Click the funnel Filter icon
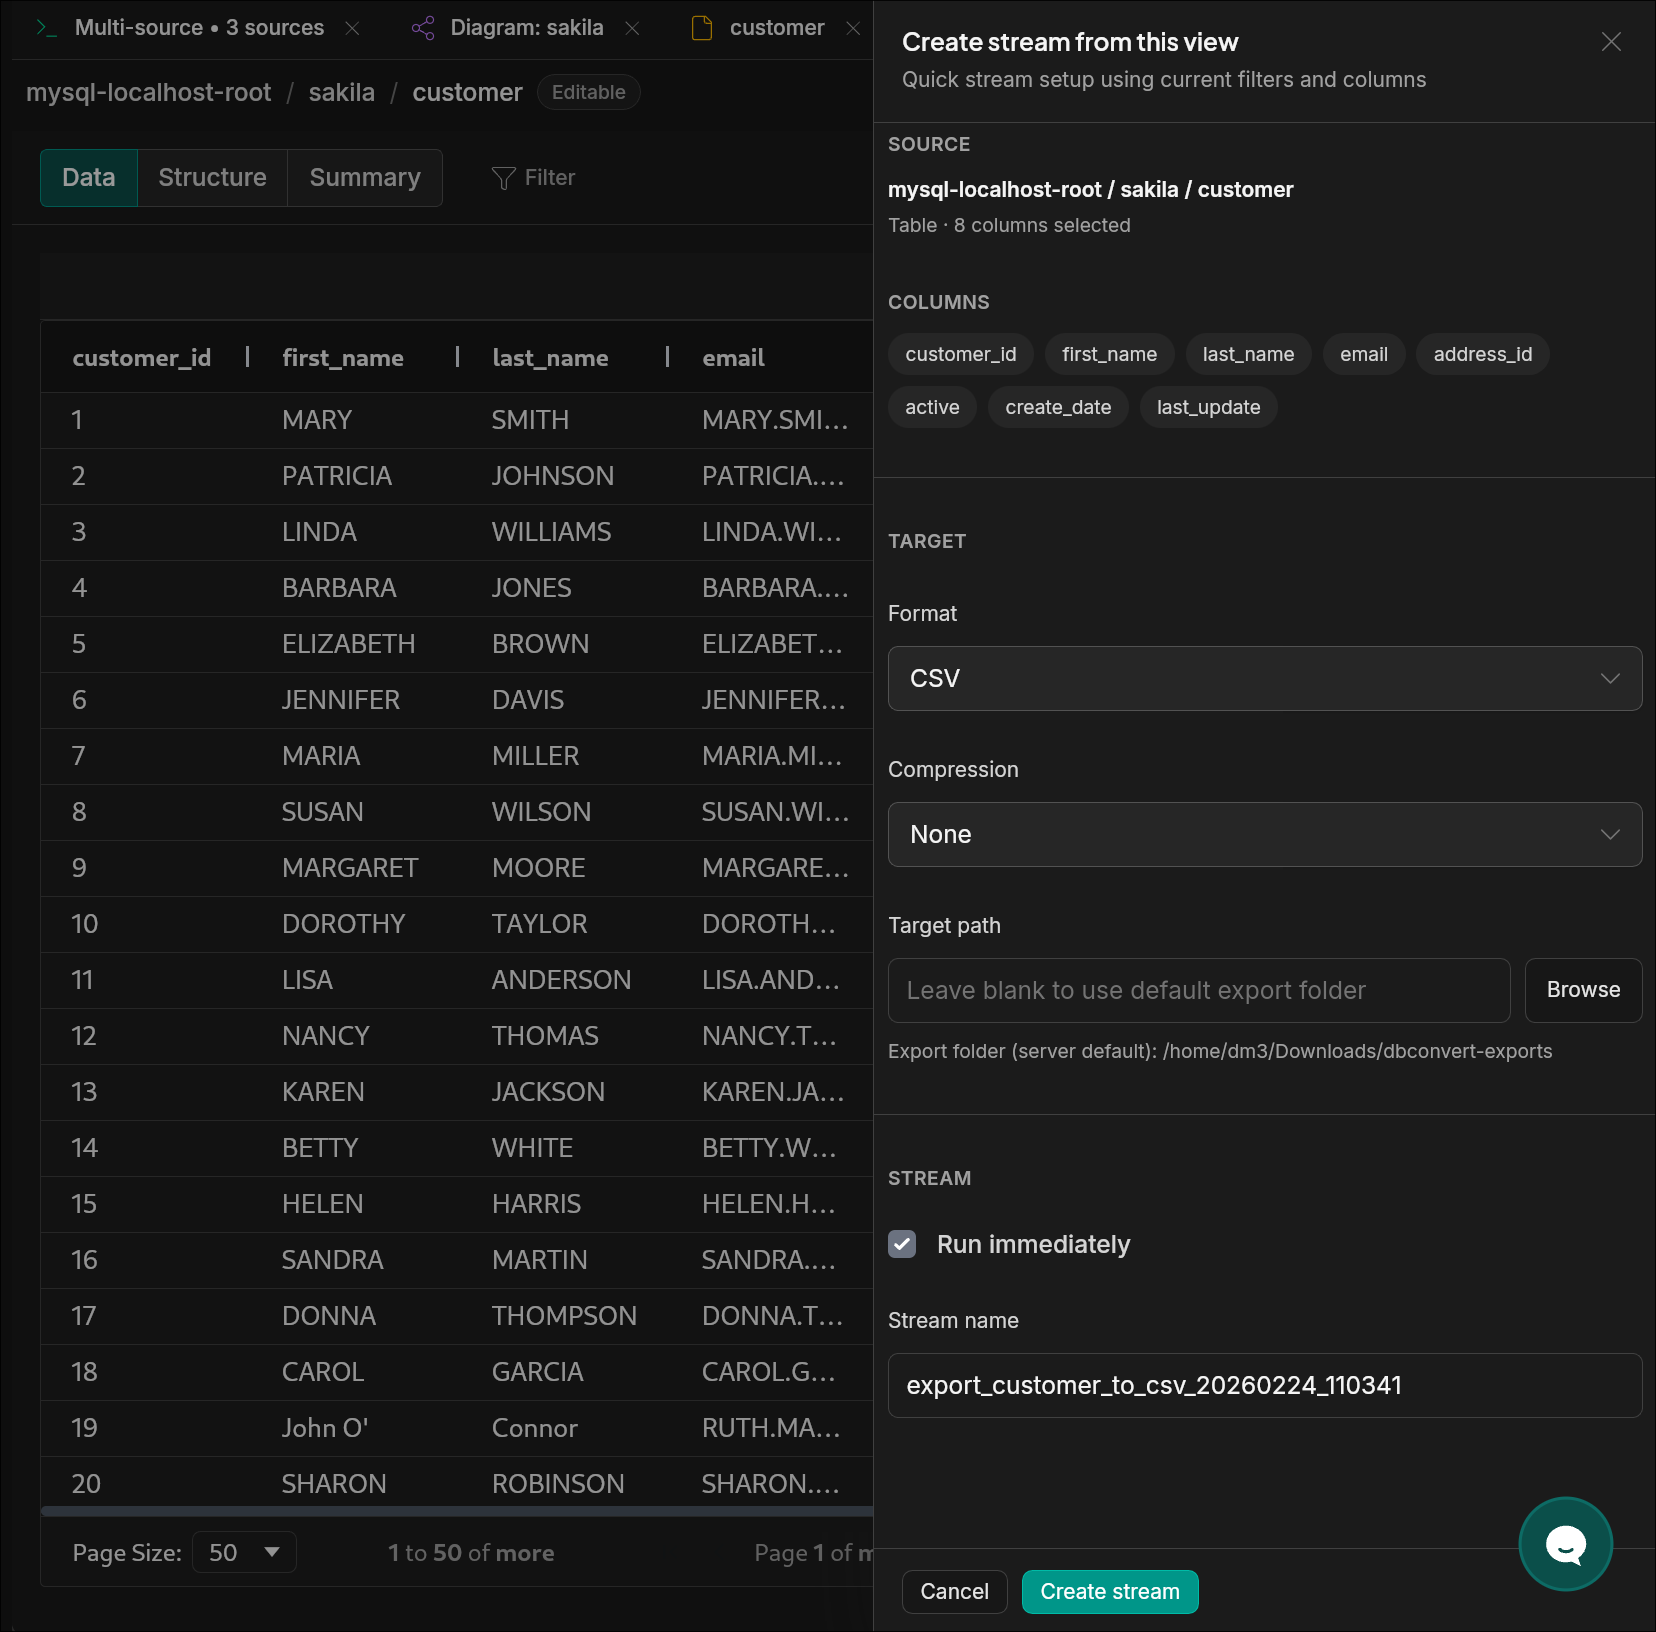Viewport: 1656px width, 1632px height. (x=504, y=178)
